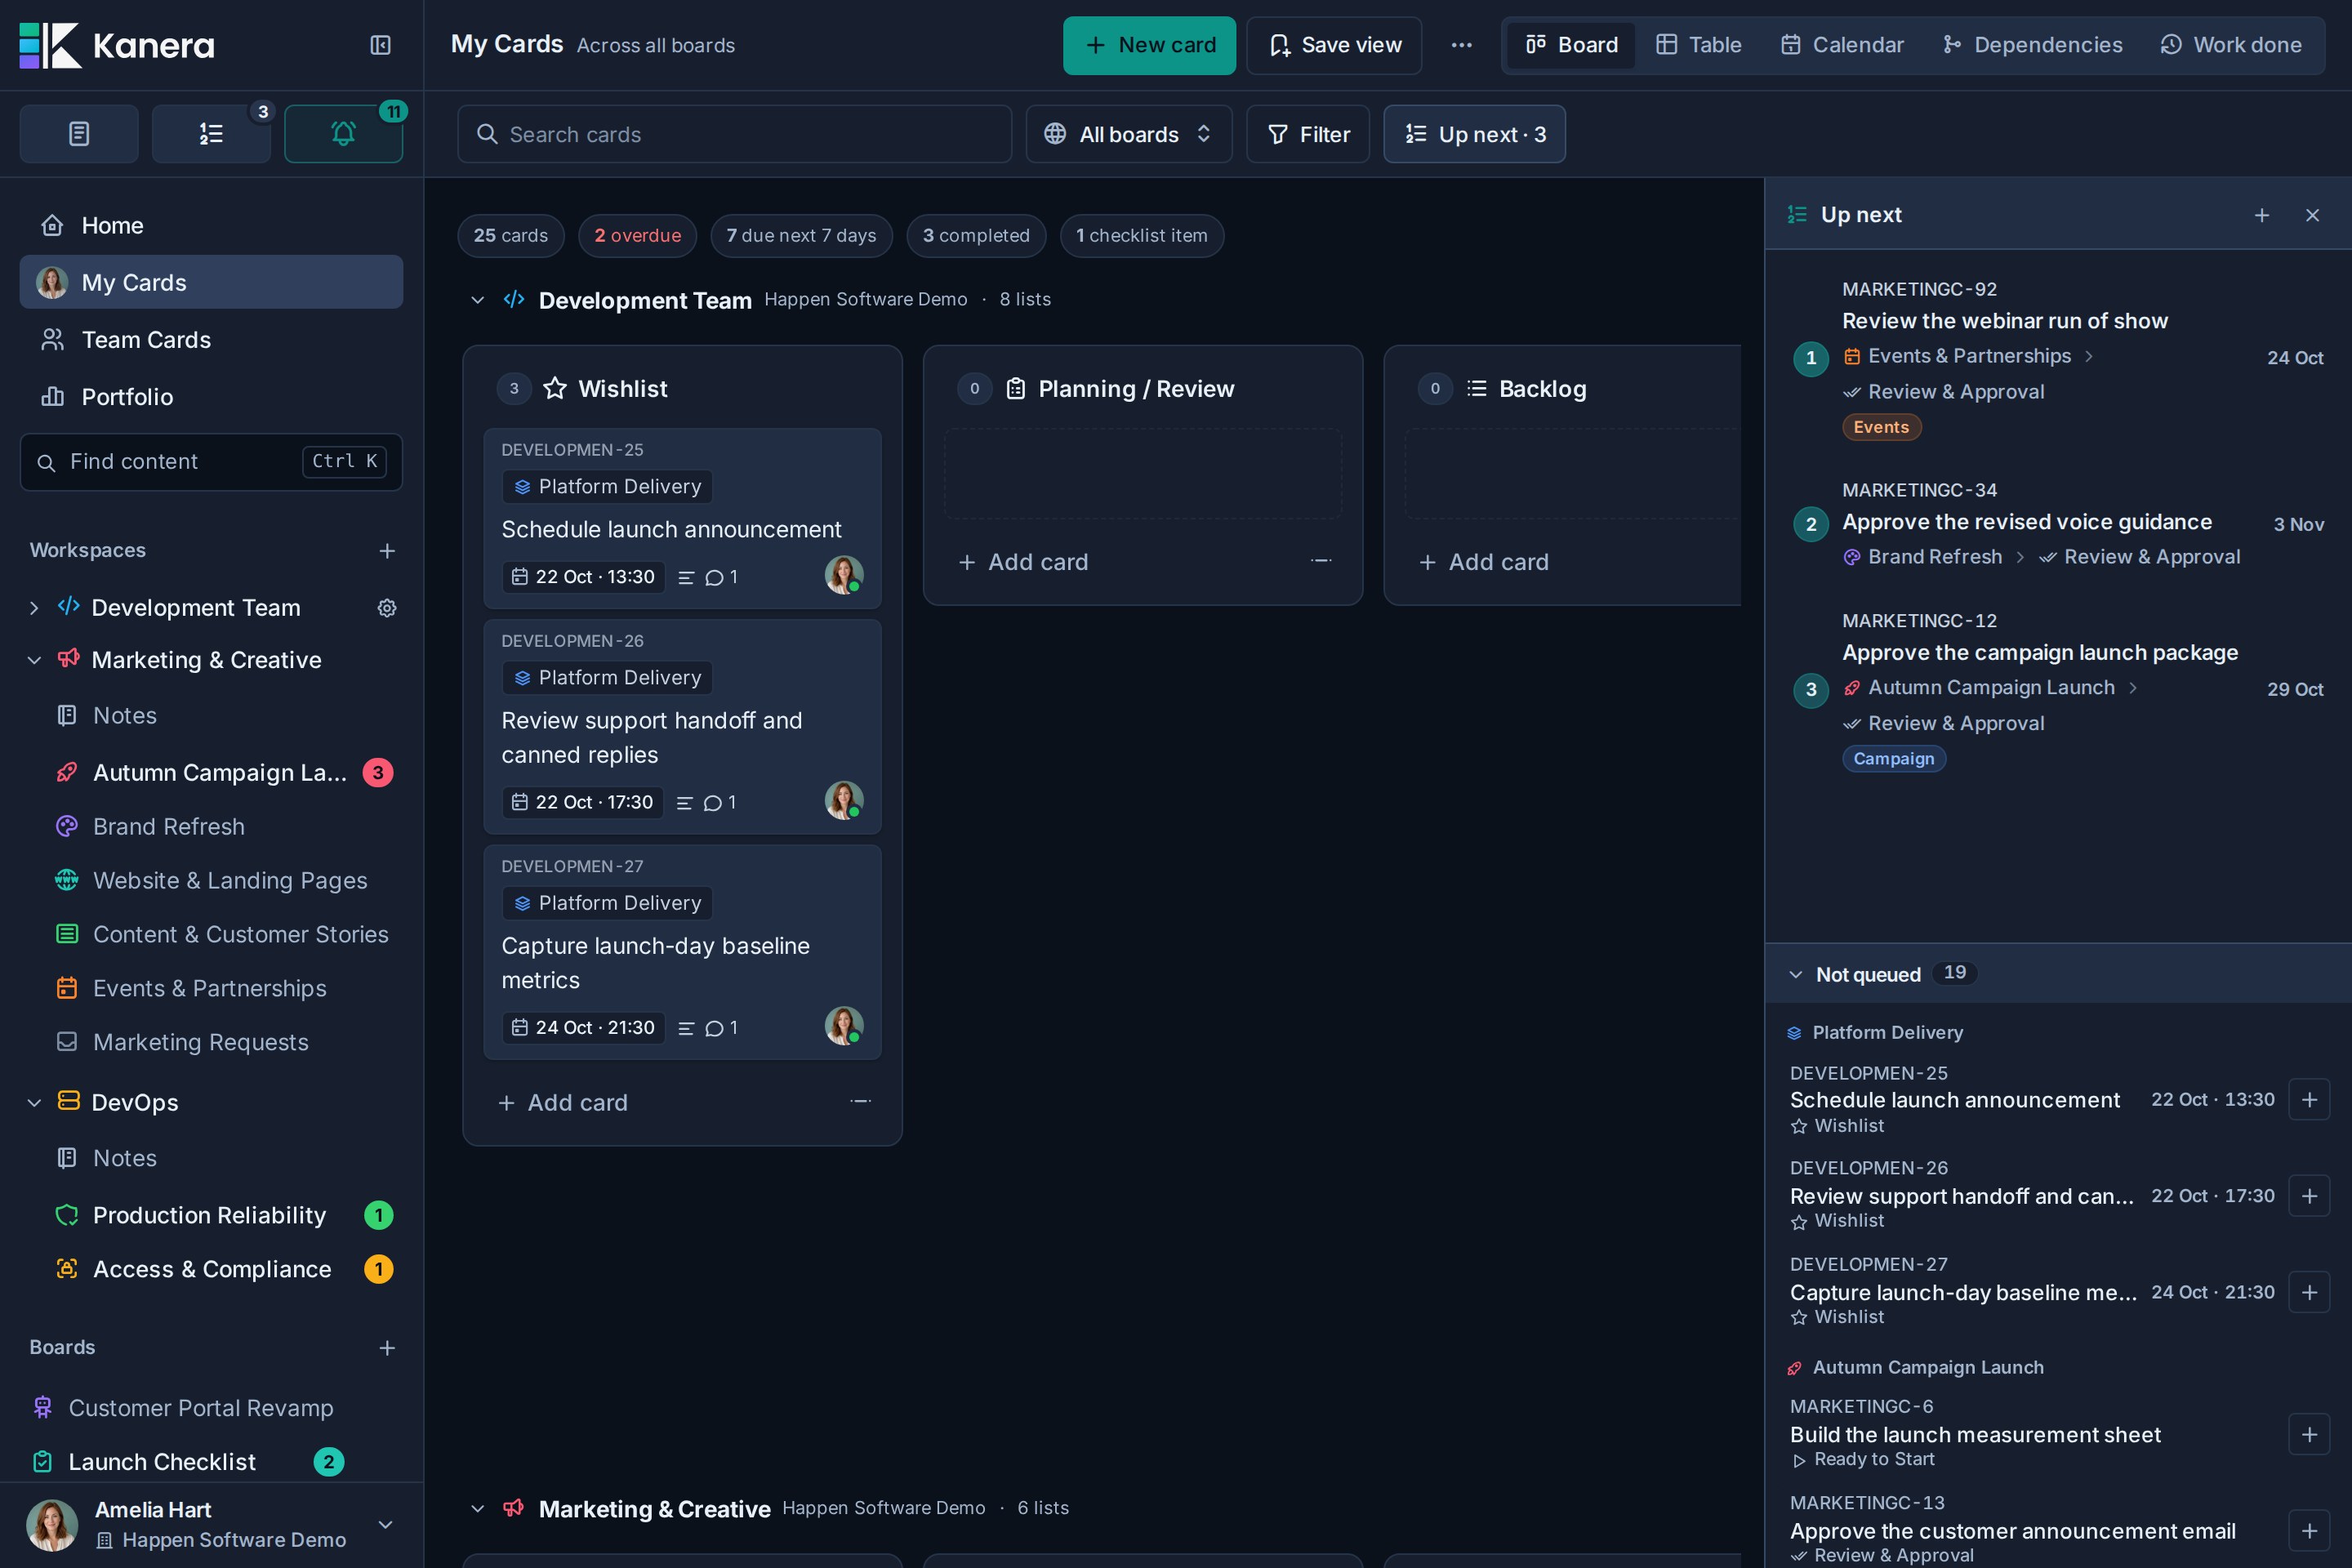Open the more options ellipsis menu

pos(1461,45)
